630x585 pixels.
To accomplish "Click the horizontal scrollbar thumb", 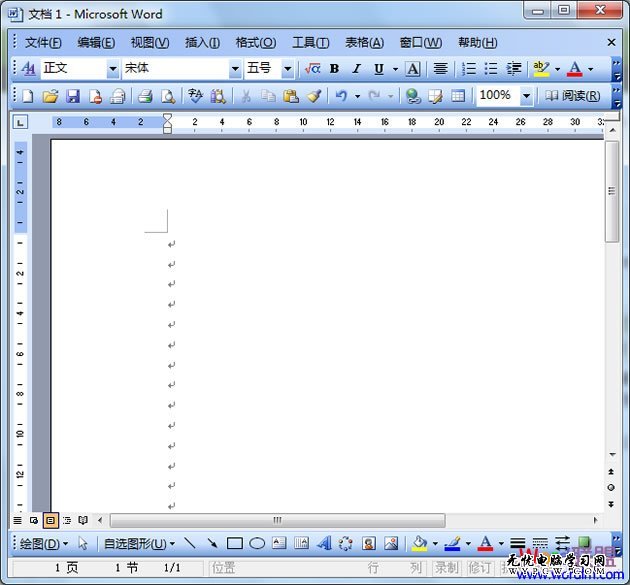I will pyautogui.click(x=278, y=521).
